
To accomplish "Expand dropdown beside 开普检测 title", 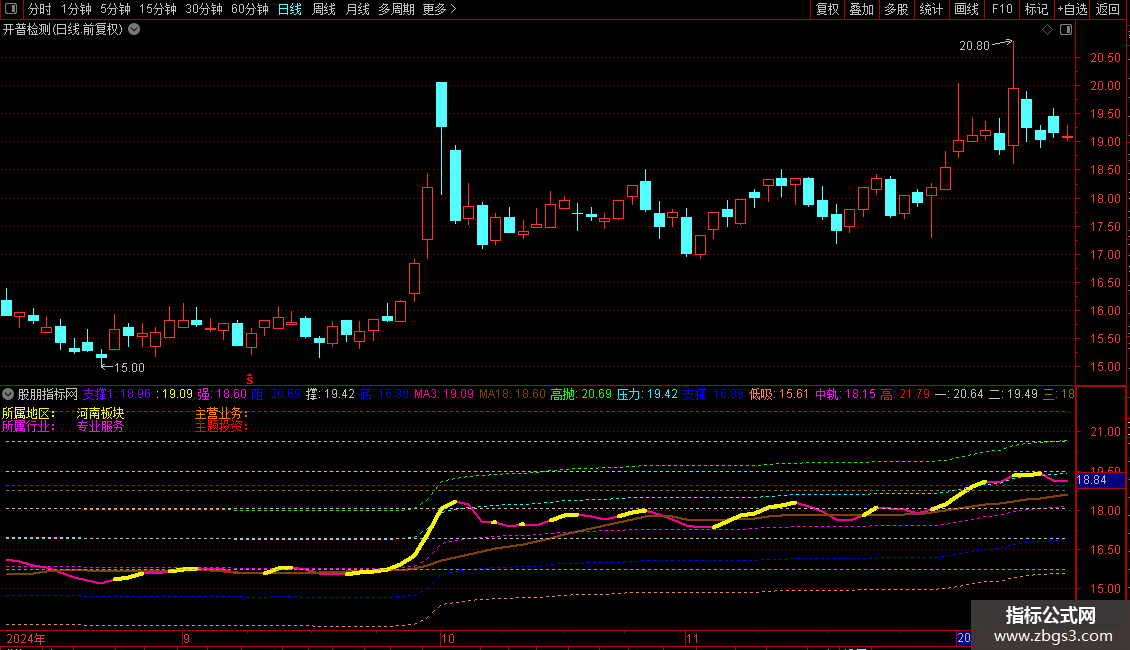I will pyautogui.click(x=134, y=30).
